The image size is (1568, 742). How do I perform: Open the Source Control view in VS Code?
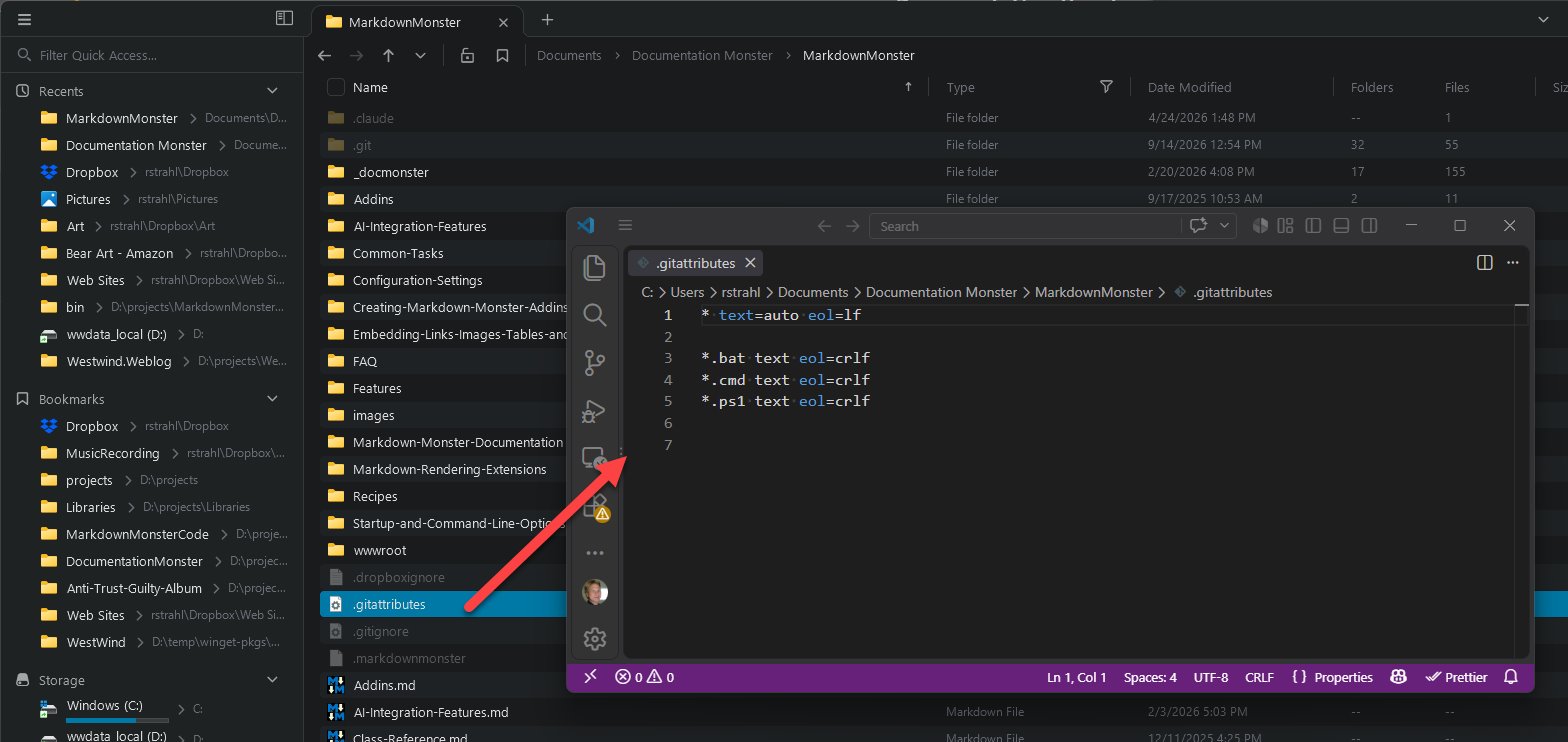point(594,364)
